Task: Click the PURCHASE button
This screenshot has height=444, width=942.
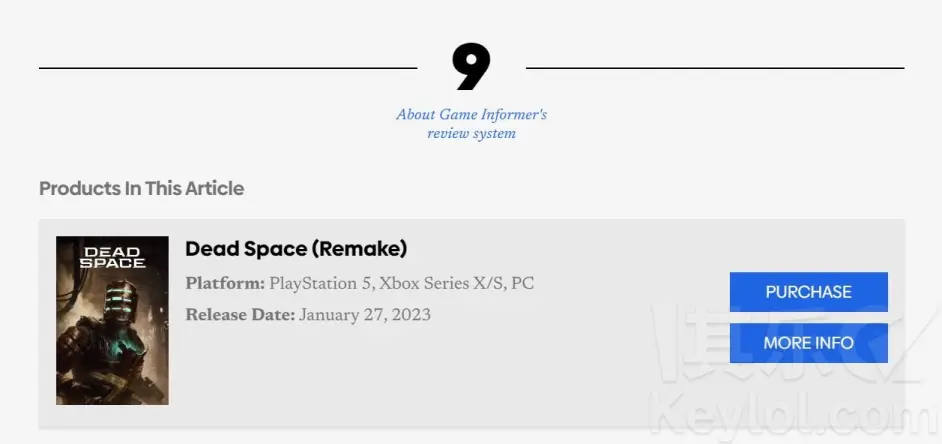Action: (x=809, y=292)
